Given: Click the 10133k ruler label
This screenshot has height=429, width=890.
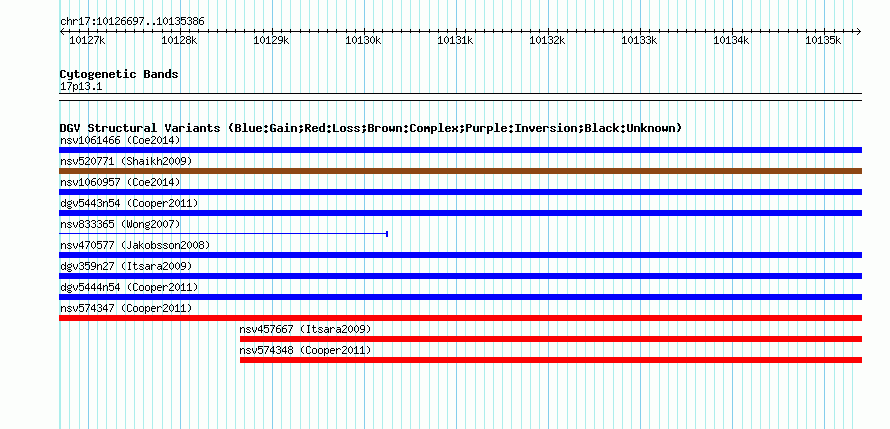Looking at the screenshot, I should 639,40.
